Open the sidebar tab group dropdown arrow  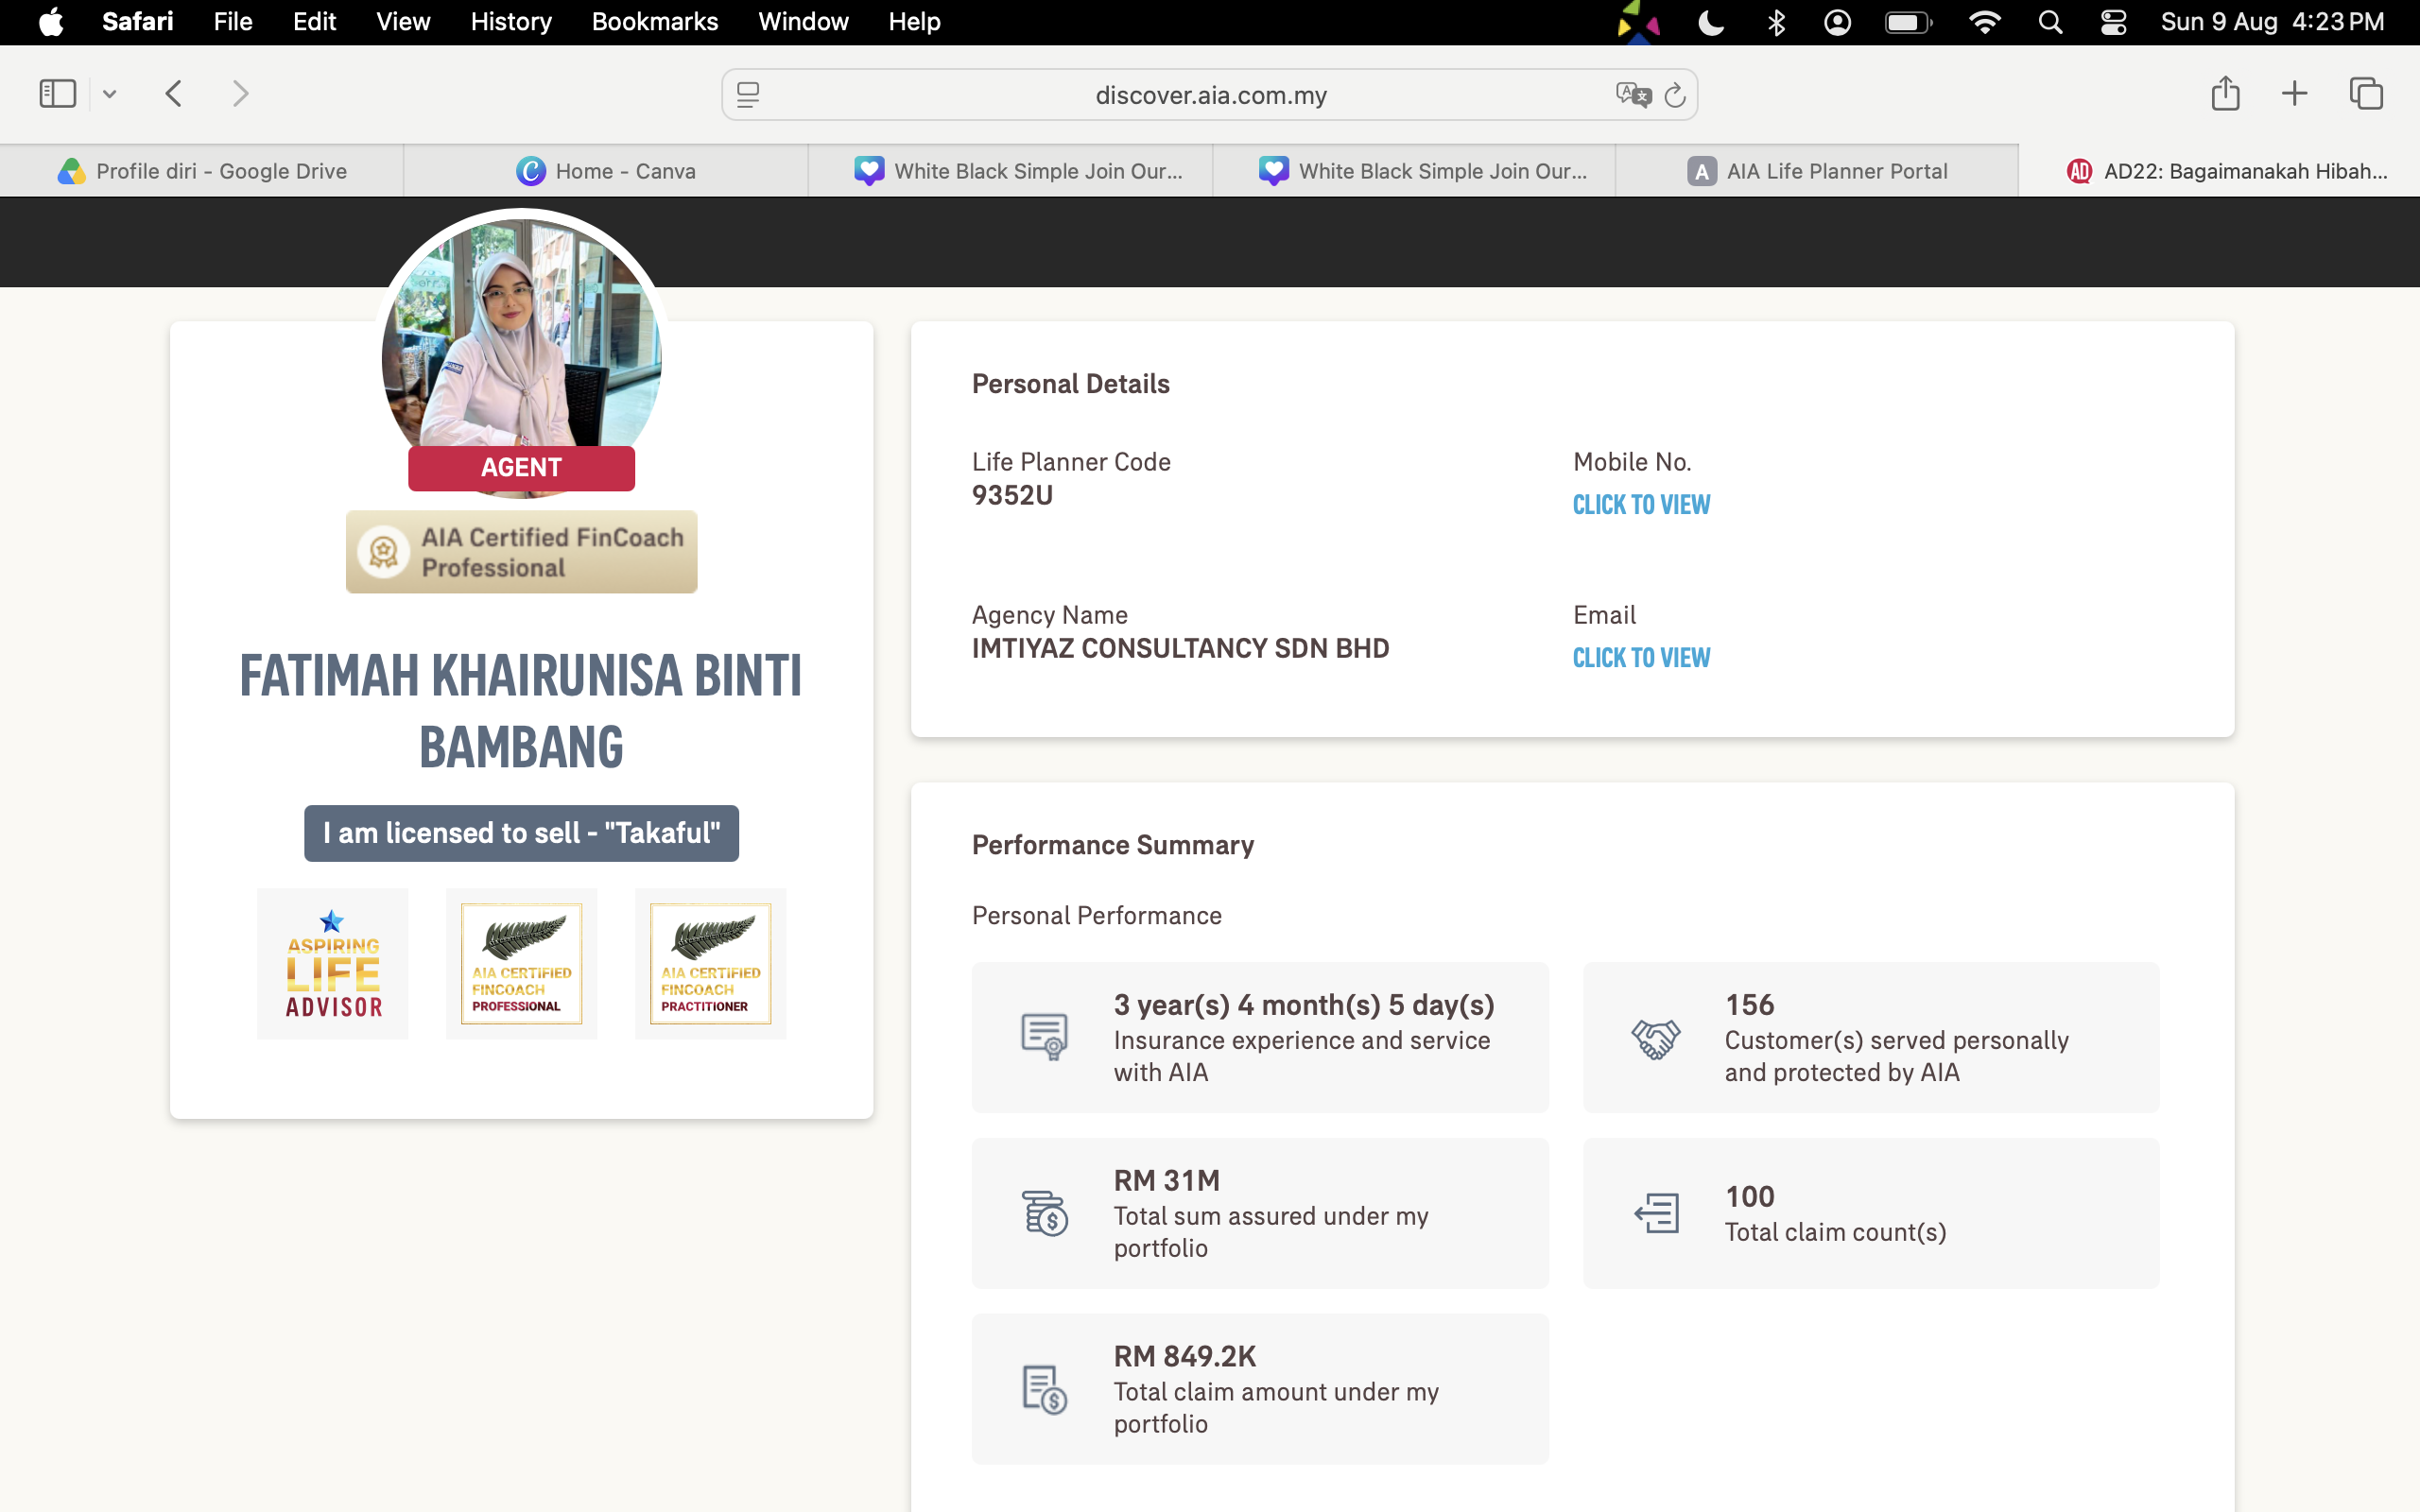coord(110,94)
